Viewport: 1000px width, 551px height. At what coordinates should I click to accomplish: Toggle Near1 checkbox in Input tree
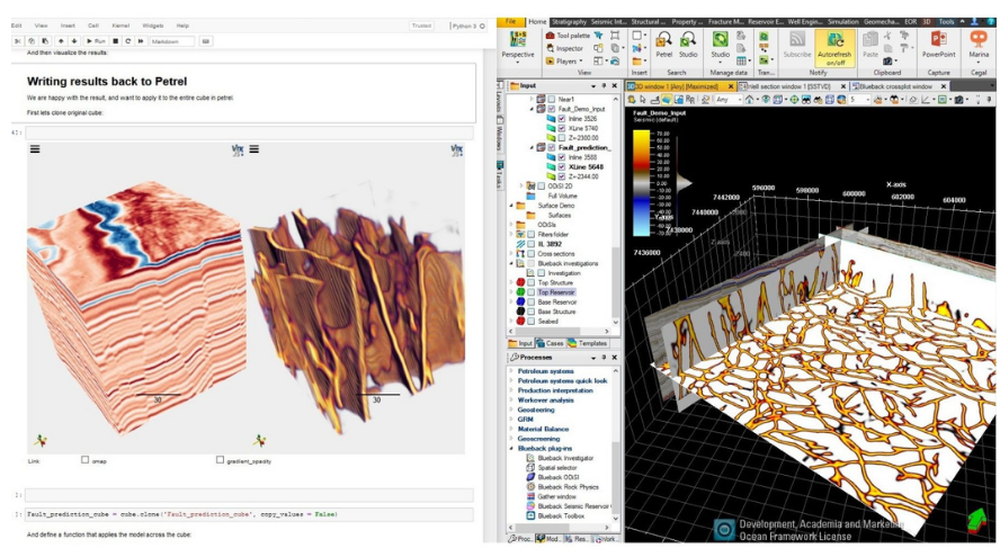pos(552,99)
